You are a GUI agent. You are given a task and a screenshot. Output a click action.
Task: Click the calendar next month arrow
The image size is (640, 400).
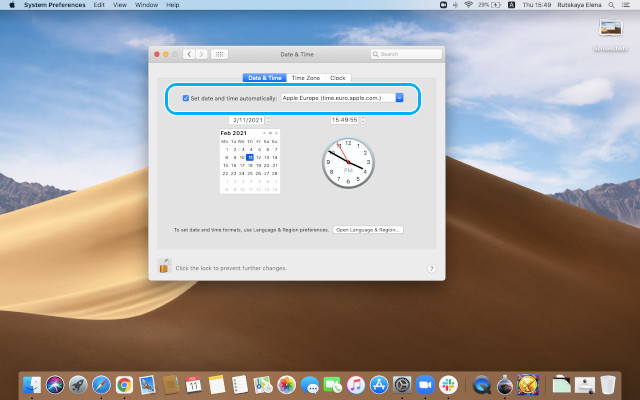(276, 133)
